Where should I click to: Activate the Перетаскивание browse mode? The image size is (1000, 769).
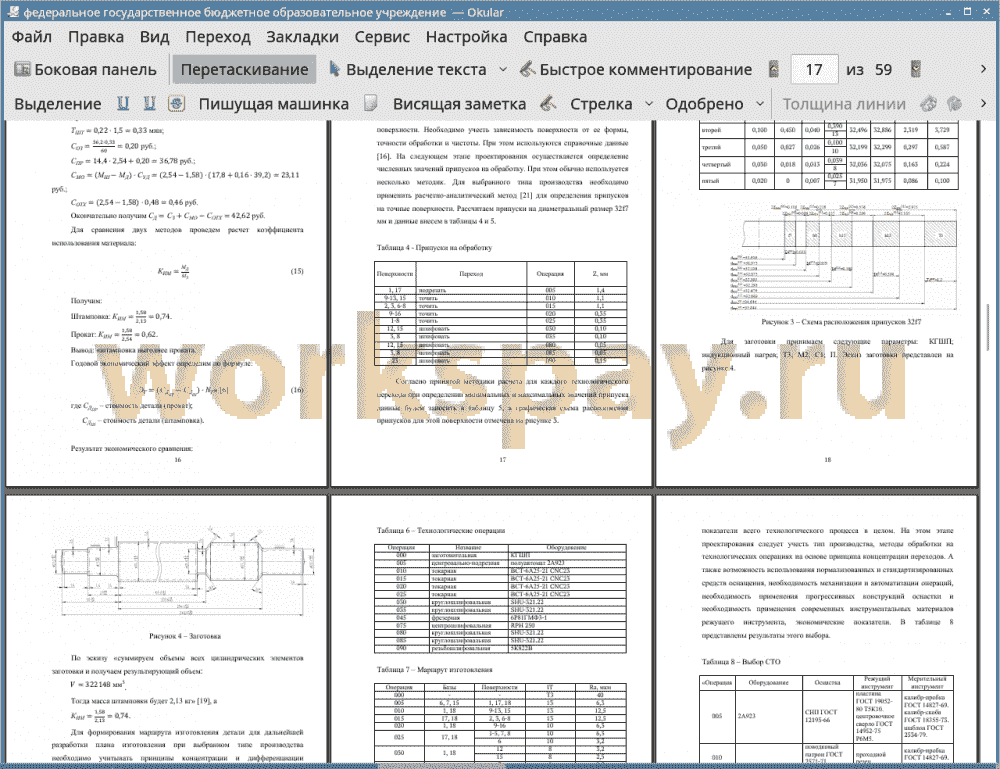(244, 70)
